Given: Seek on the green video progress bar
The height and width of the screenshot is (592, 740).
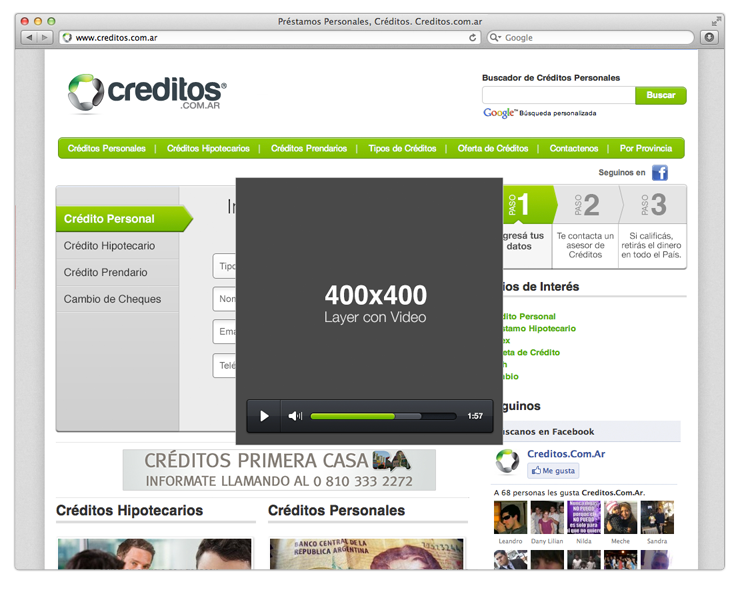Looking at the screenshot, I should tap(383, 416).
